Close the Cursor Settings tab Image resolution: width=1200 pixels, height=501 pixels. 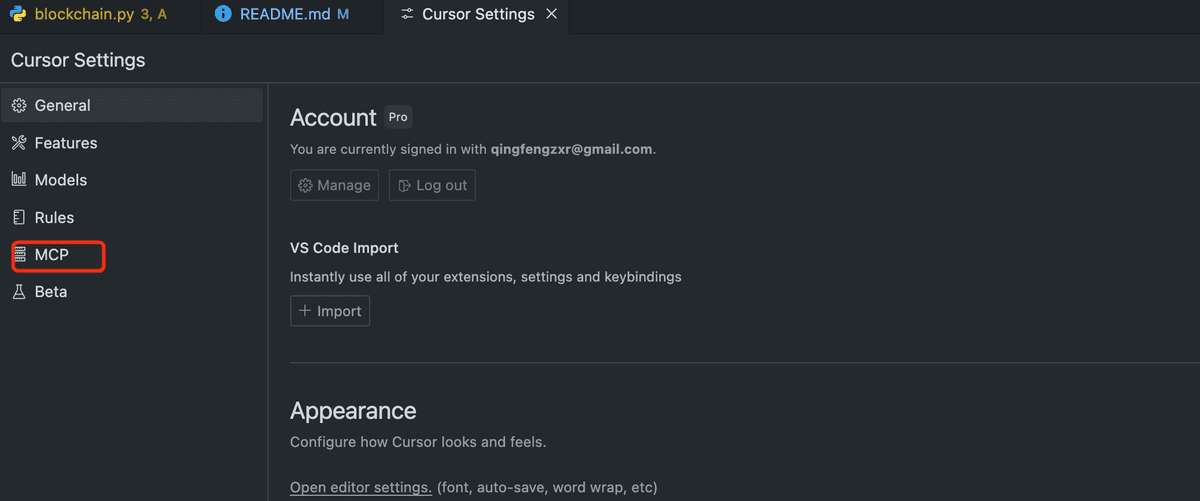click(x=552, y=15)
